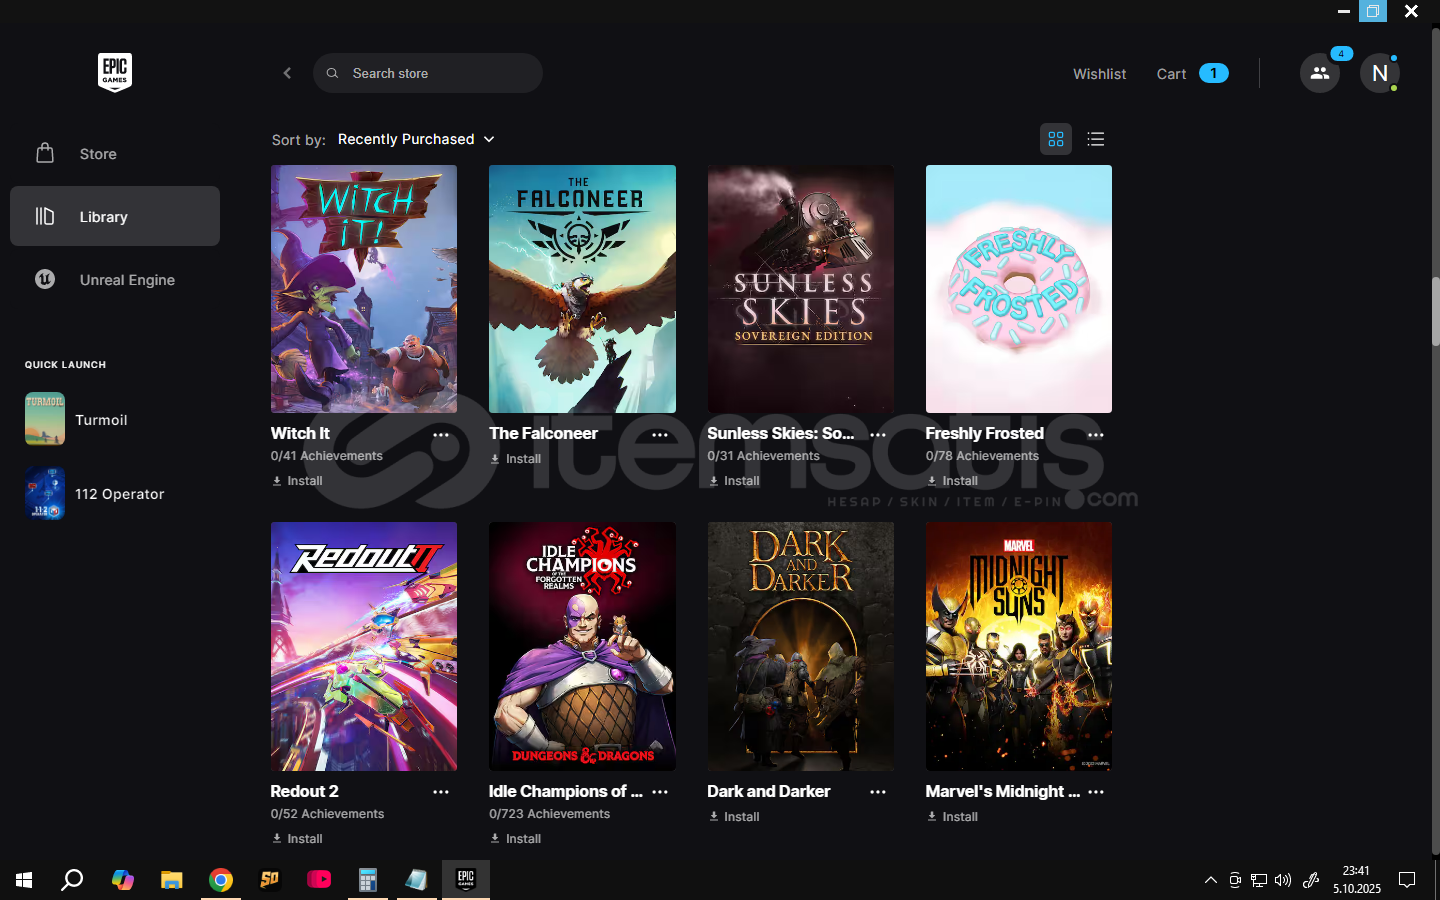This screenshot has height=900, width=1440.
Task: Click the Witch It title text
Action: pos(300,433)
